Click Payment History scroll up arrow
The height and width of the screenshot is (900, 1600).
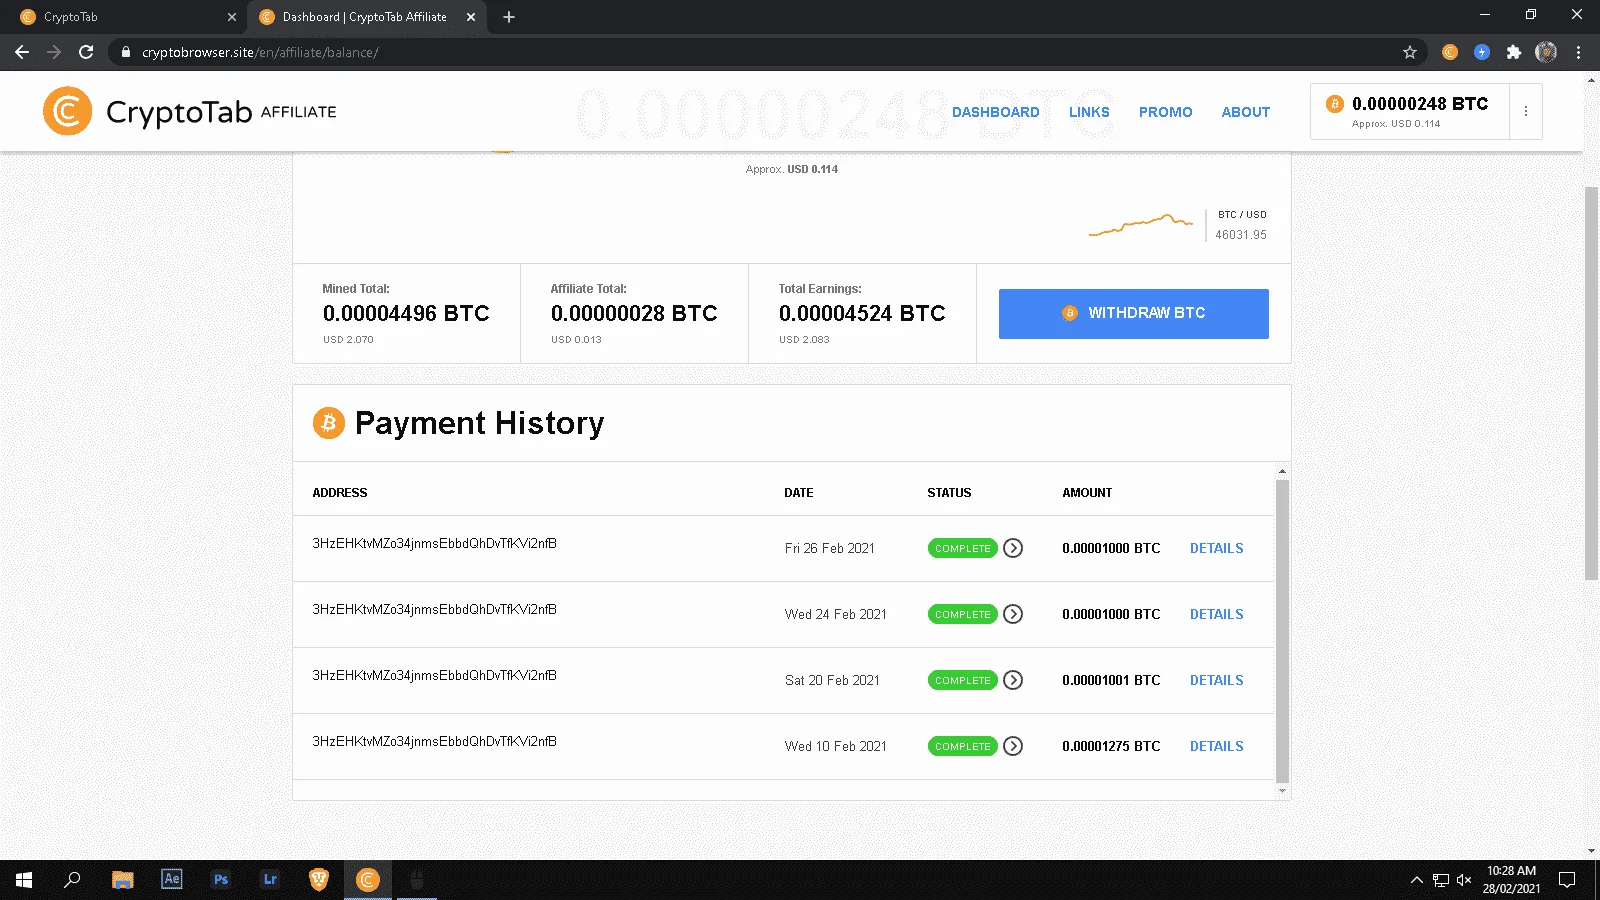pos(1282,471)
